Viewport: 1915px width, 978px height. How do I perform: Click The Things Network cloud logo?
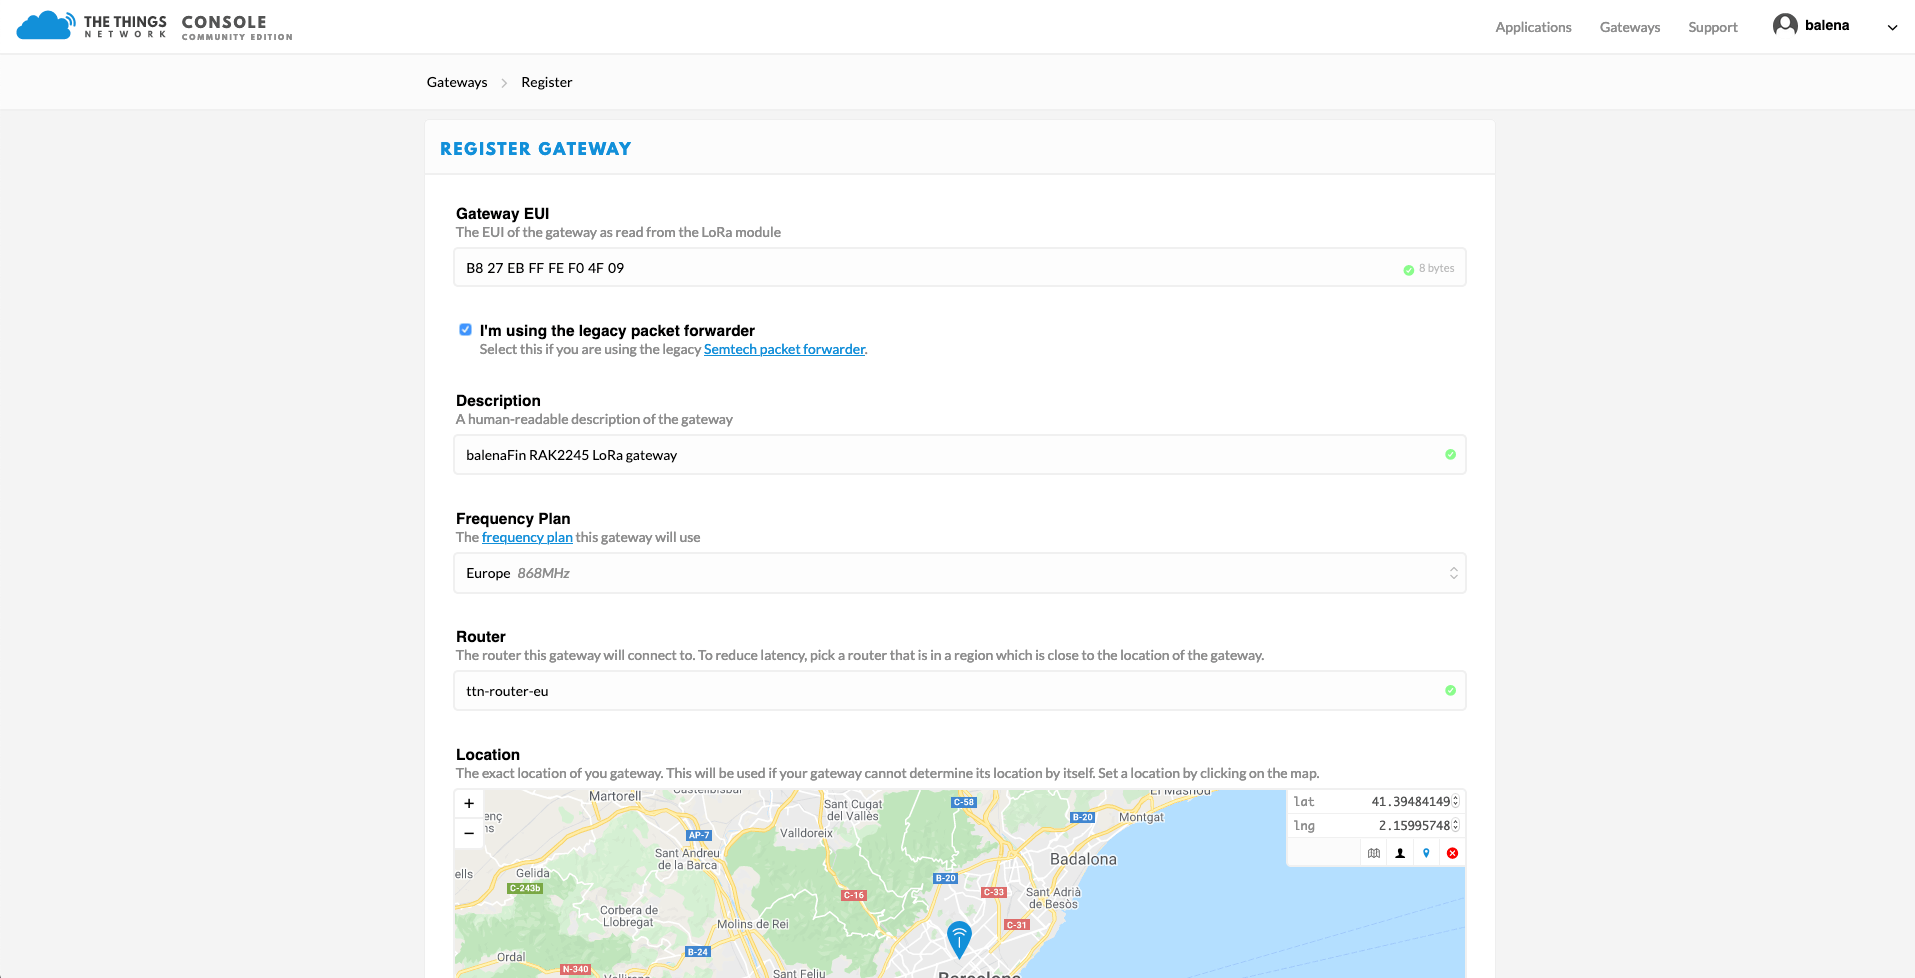(x=42, y=24)
